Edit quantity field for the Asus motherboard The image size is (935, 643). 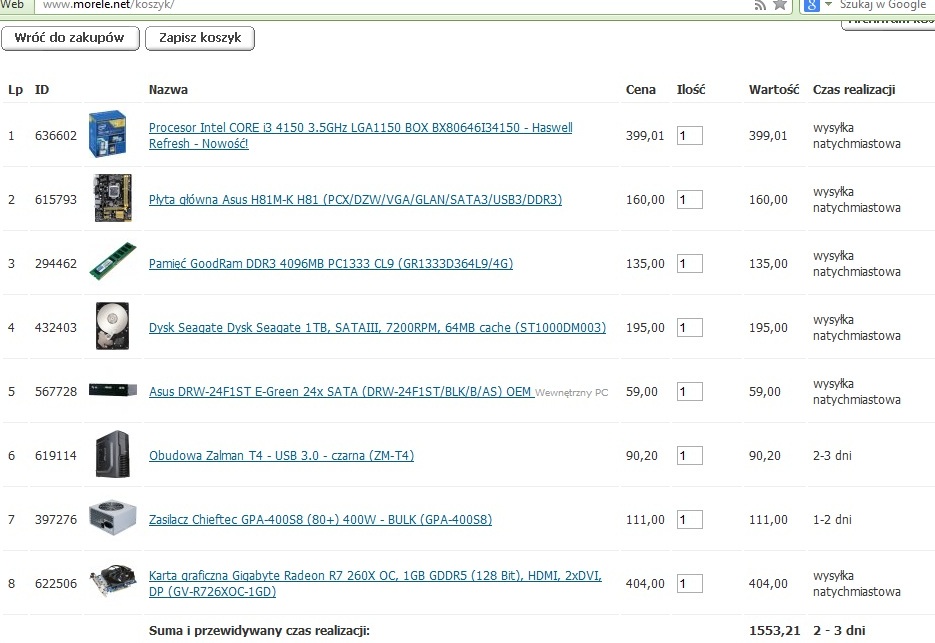pyautogui.click(x=689, y=199)
